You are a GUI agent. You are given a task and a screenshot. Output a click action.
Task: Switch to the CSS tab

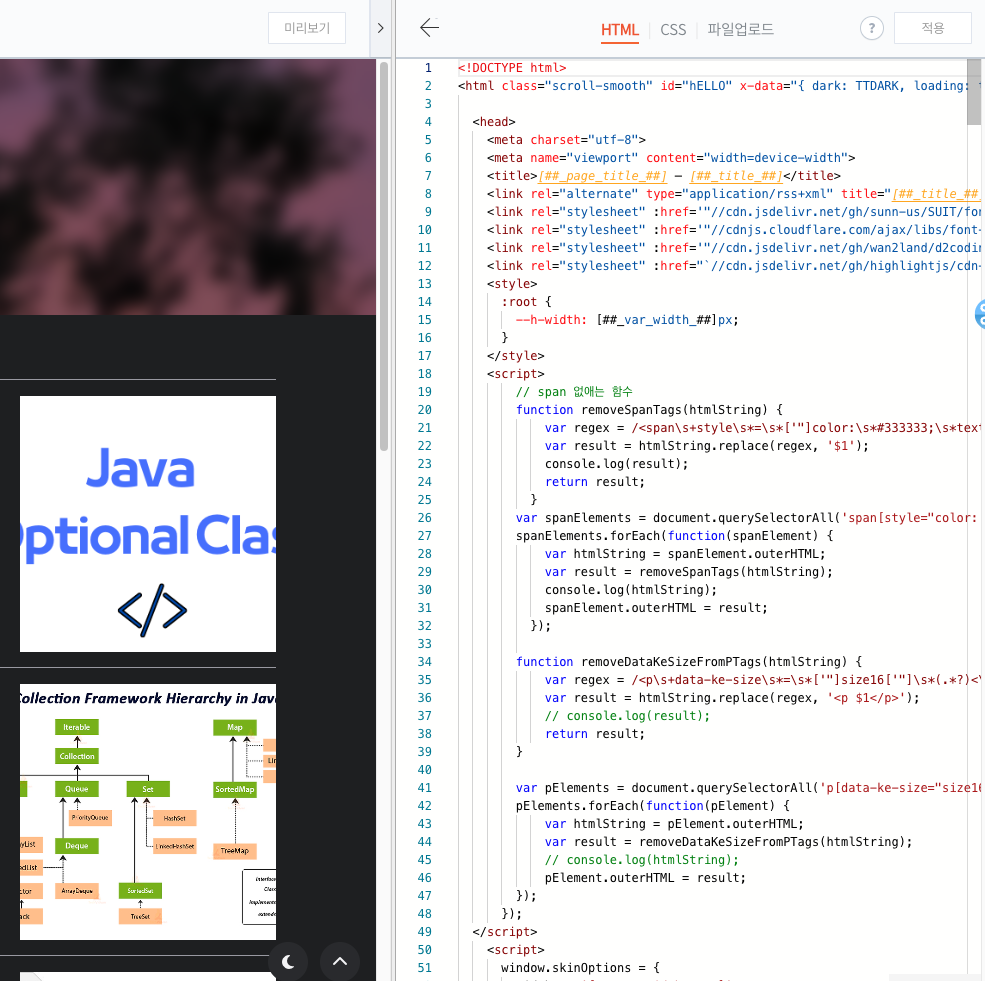(673, 30)
